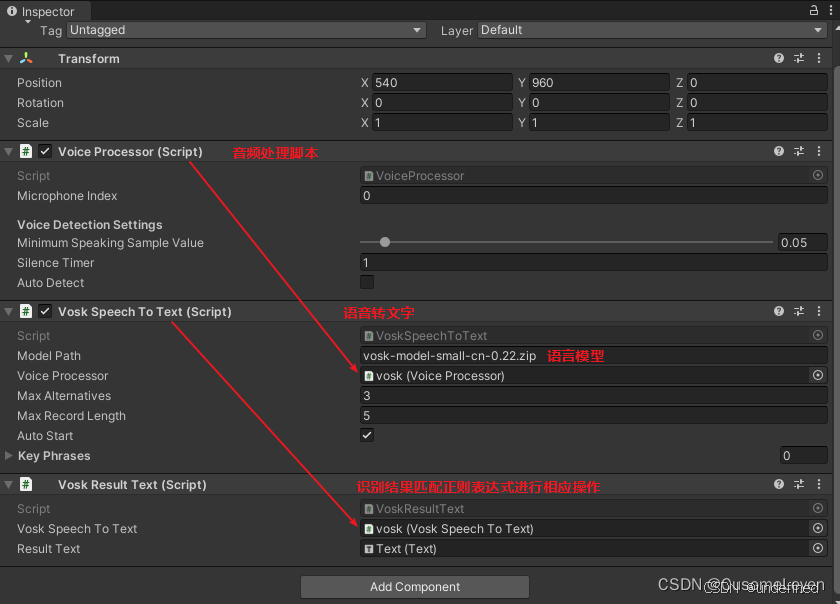Click the Scale Y field
The width and height of the screenshot is (840, 604).
(599, 123)
